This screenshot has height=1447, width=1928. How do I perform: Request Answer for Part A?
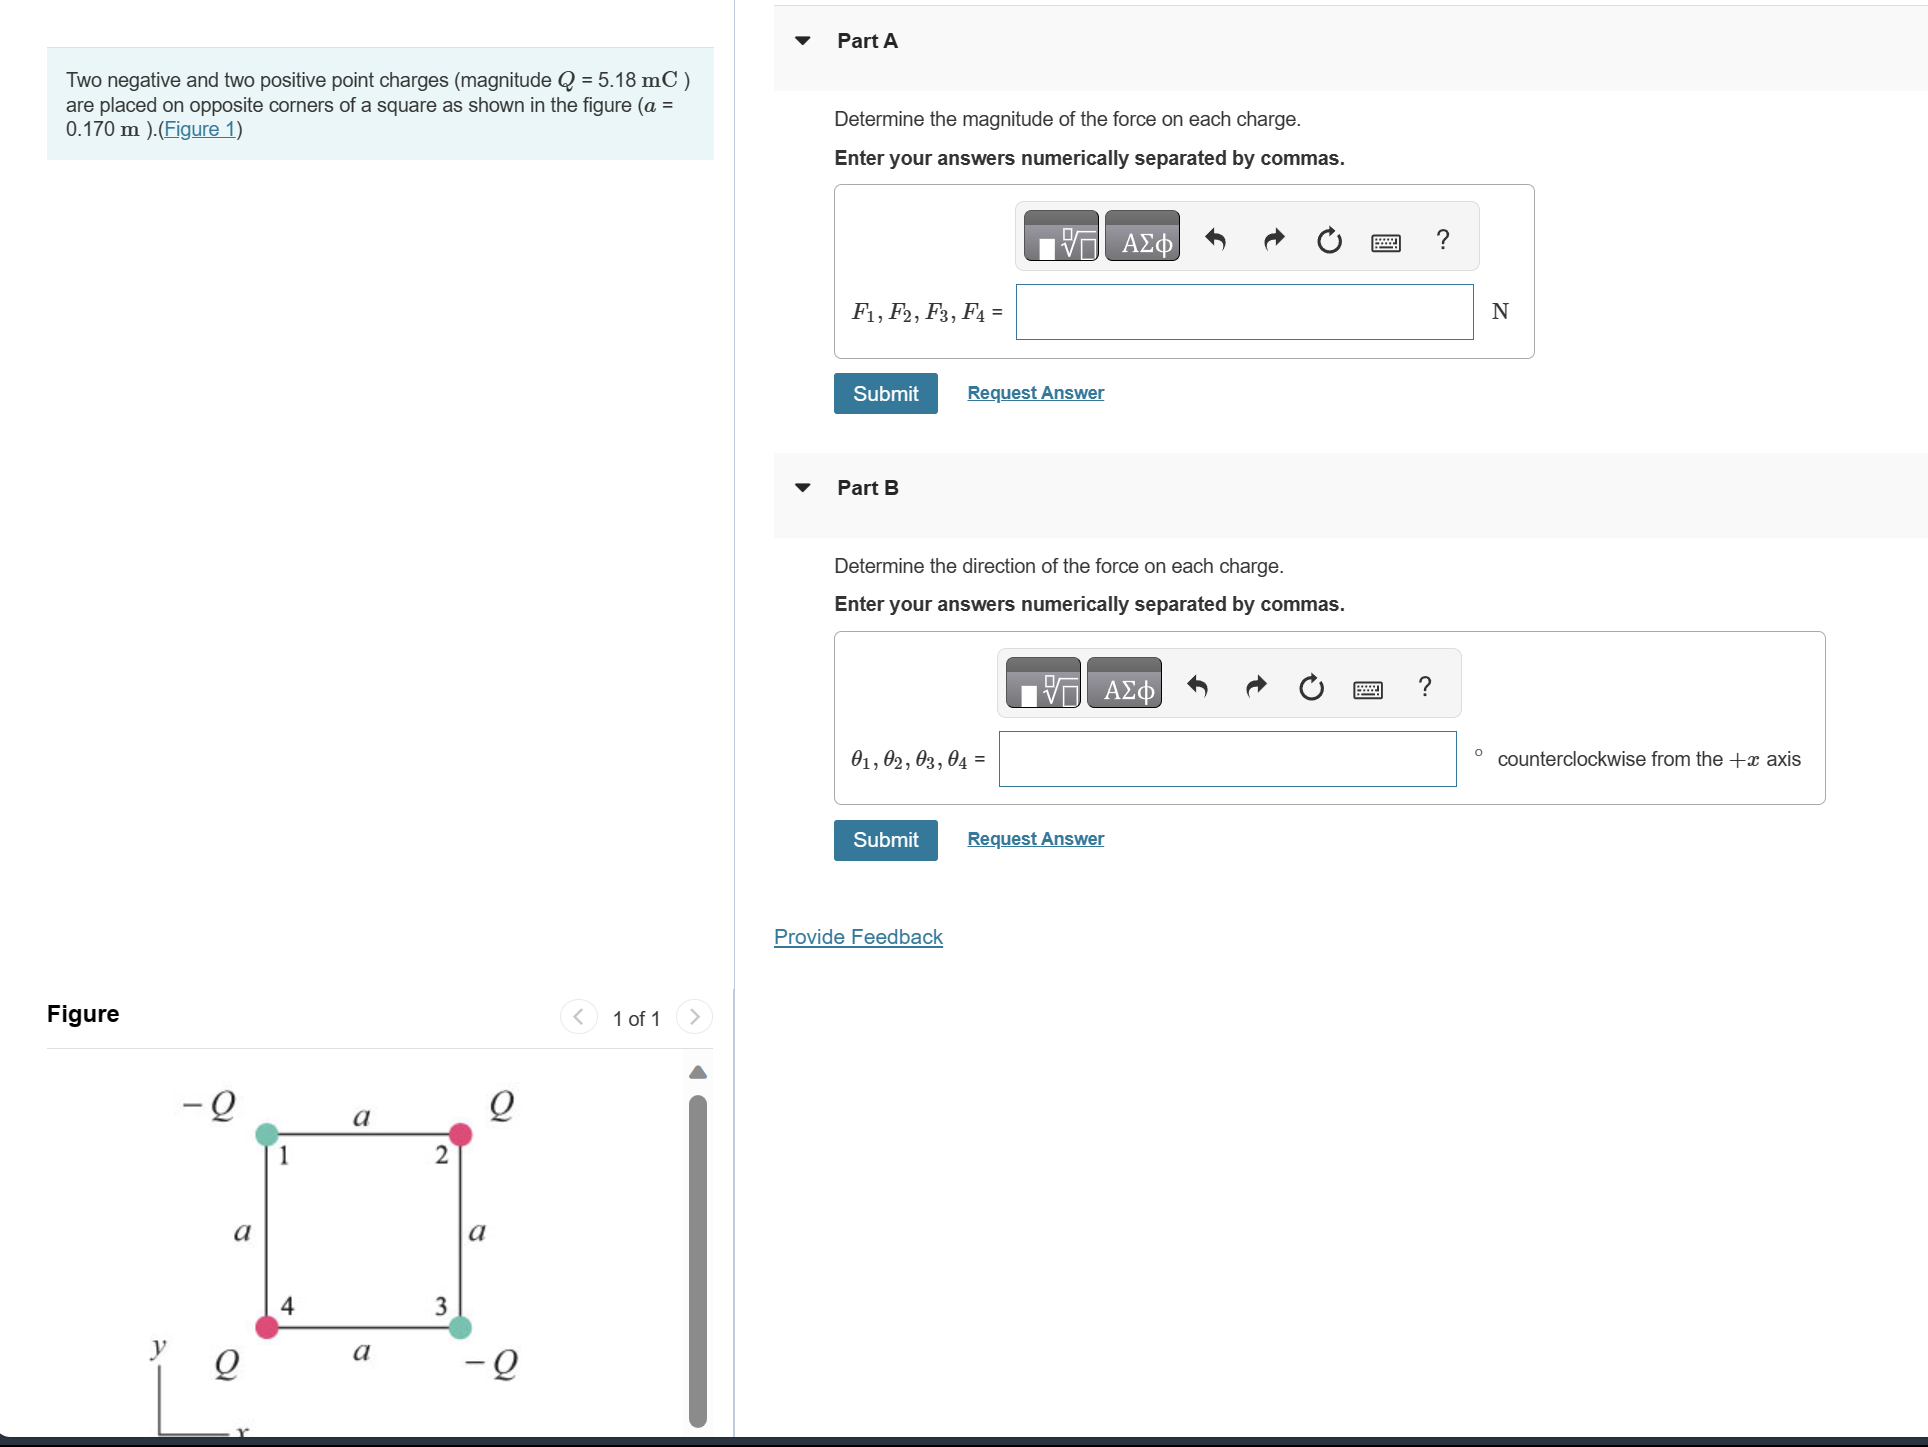pos(1034,392)
